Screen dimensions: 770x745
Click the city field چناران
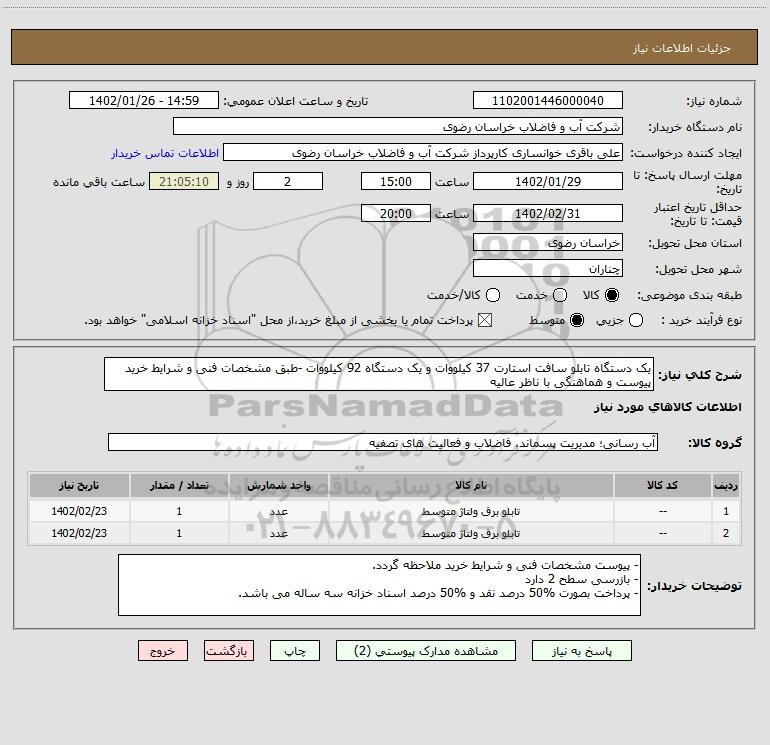coord(548,268)
